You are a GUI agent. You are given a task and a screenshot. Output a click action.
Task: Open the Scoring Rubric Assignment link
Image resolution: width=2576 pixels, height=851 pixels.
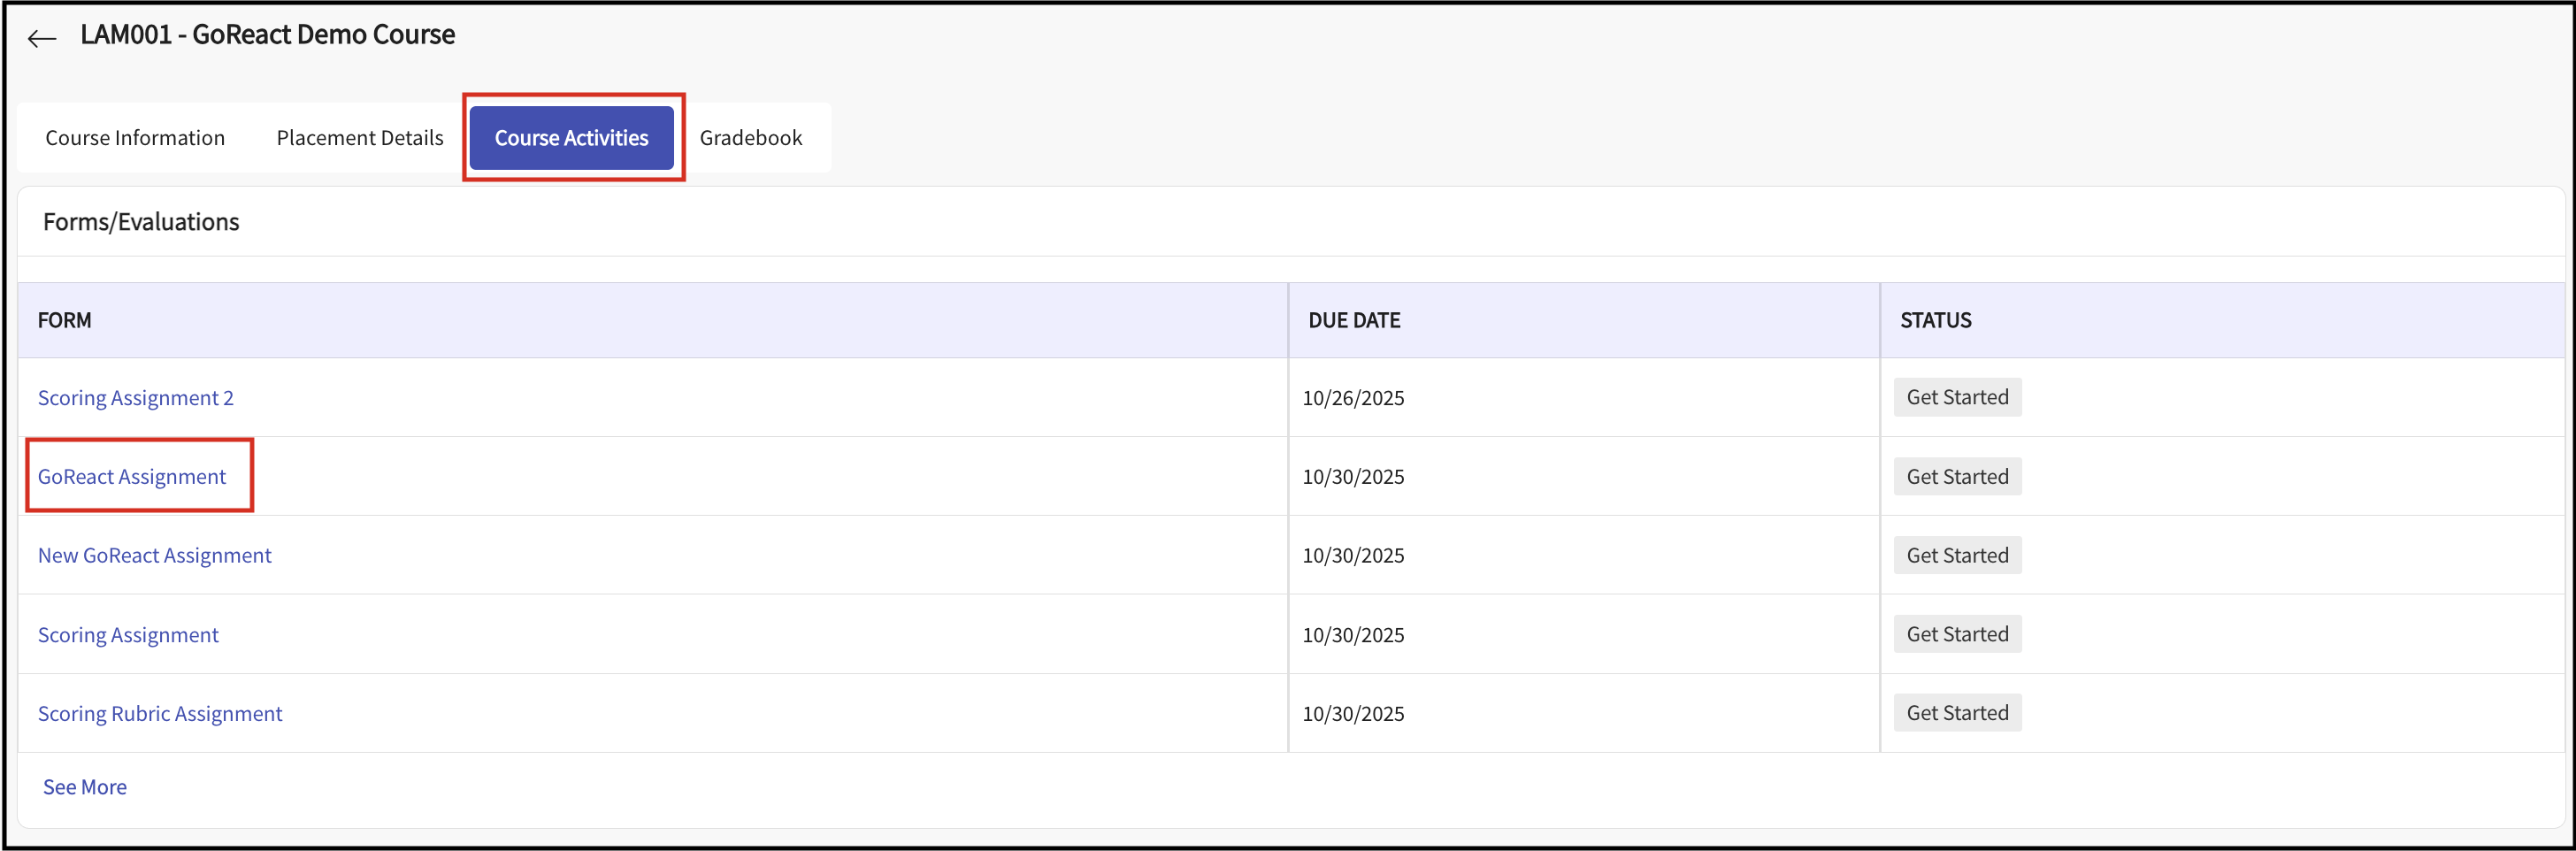160,714
